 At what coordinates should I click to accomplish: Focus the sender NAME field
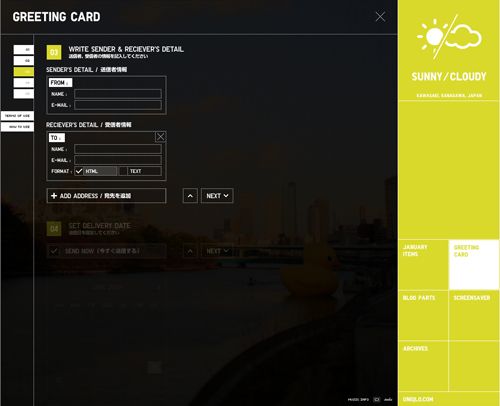click(x=118, y=94)
